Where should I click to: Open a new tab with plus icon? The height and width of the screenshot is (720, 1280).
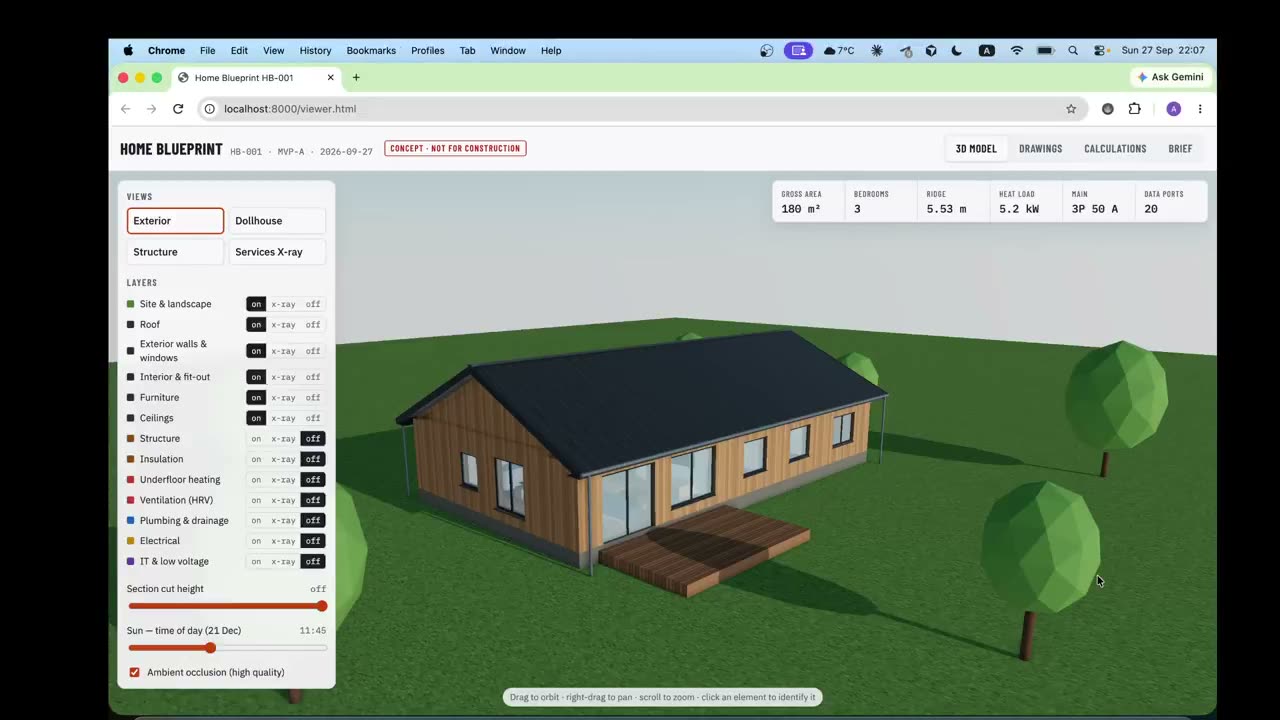pyautogui.click(x=356, y=77)
